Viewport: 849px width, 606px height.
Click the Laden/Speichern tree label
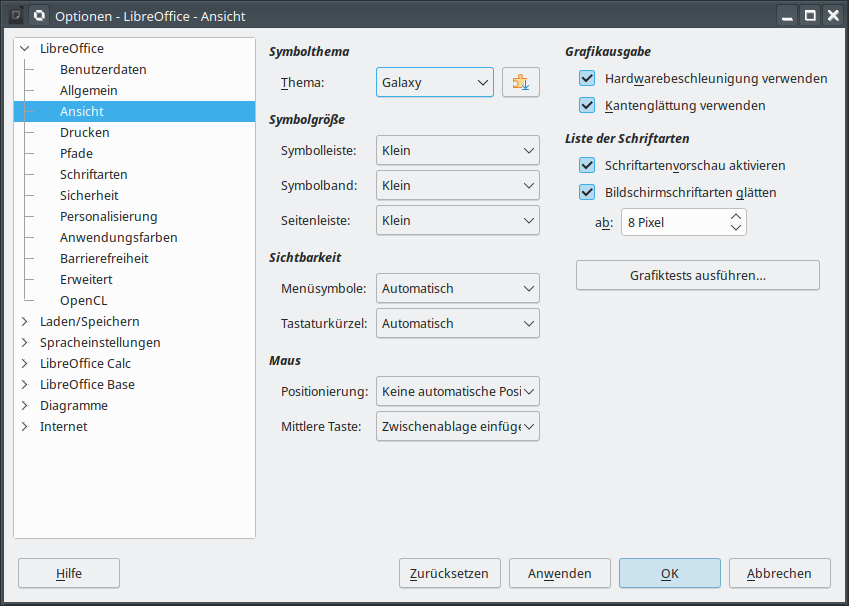pyautogui.click(x=89, y=321)
